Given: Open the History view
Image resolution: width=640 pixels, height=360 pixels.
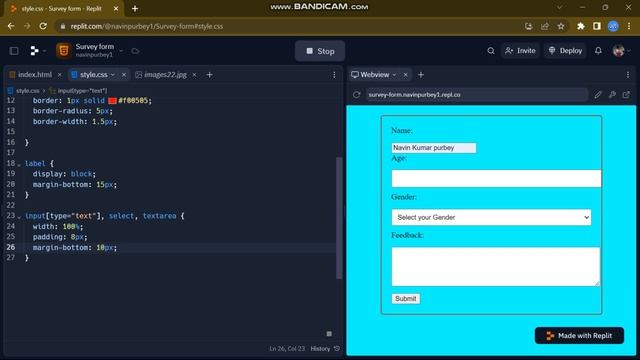Looking at the screenshot, I should (325, 349).
